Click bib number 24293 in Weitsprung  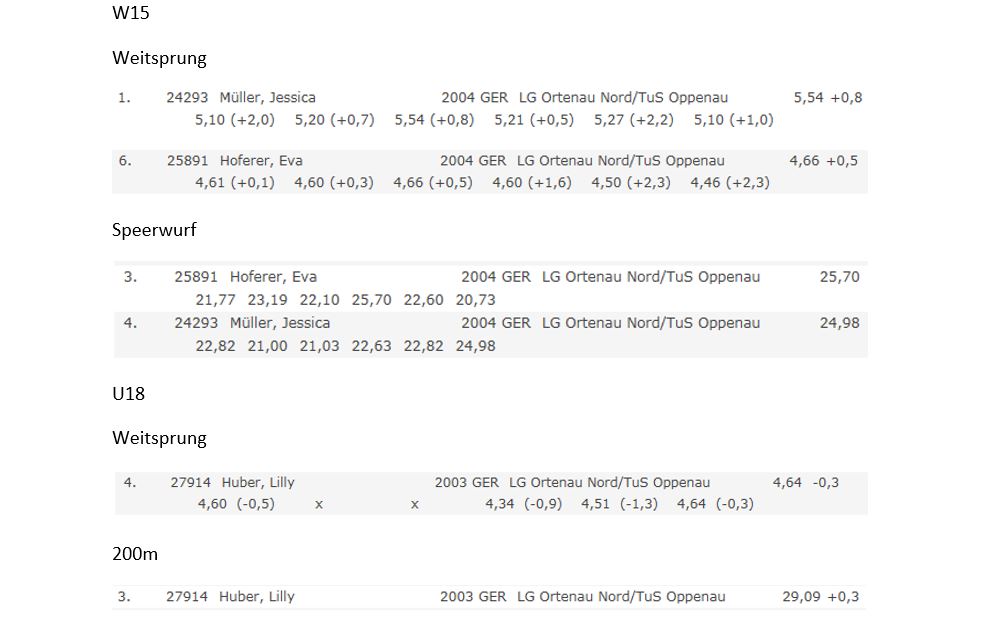(187, 98)
